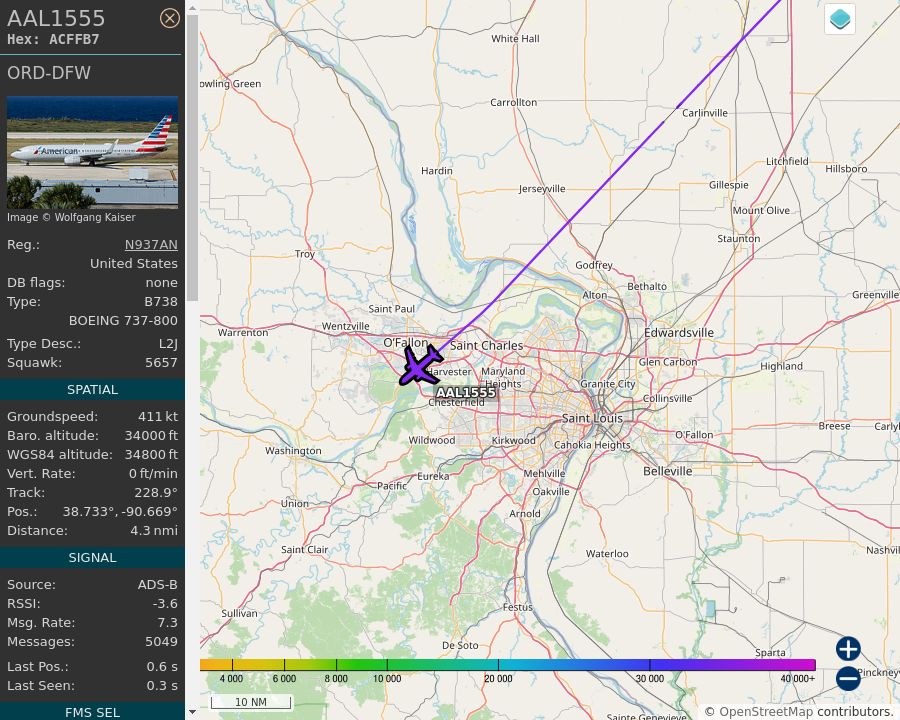900x720 pixels.
Task: Zoom out on the map
Action: 848,678
